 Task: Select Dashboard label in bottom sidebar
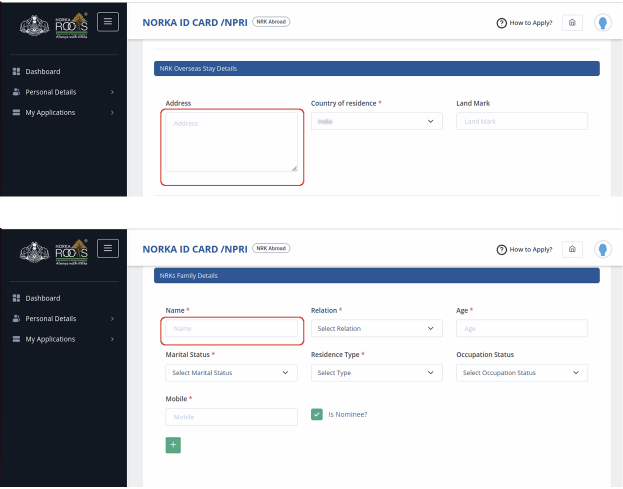[43, 298]
